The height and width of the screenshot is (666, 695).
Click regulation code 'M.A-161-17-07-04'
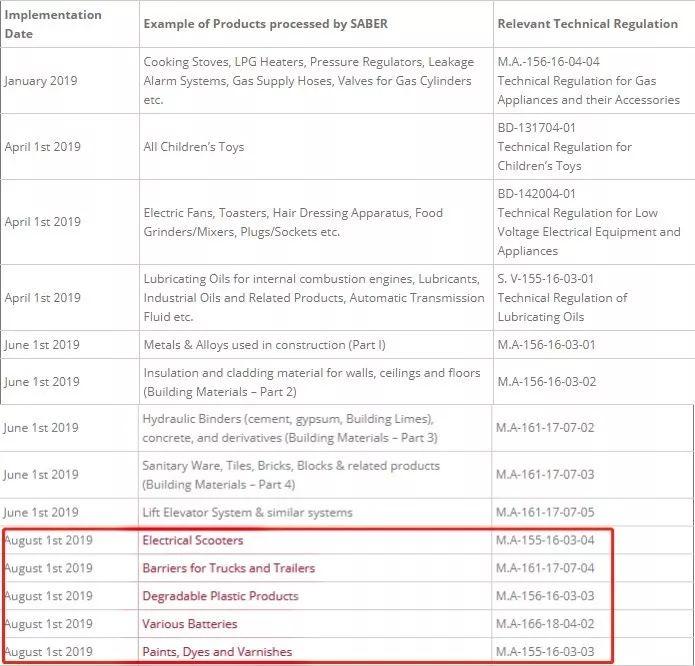click(x=545, y=568)
